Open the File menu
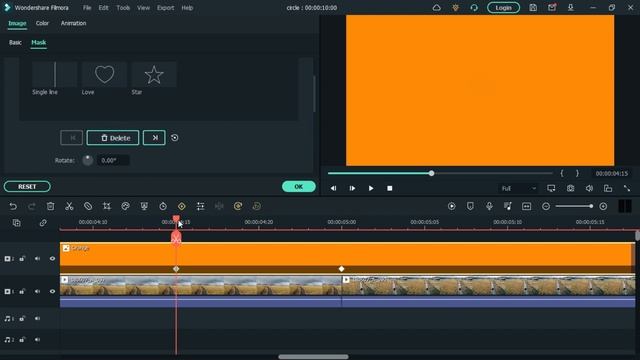This screenshot has height=360, width=640. tap(87, 7)
